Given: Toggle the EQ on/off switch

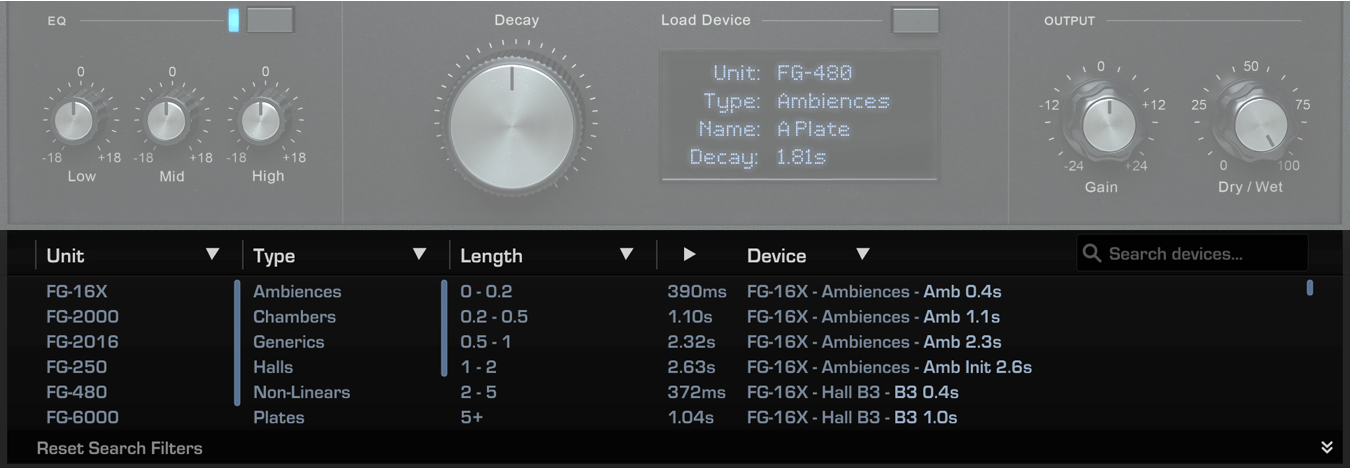Looking at the screenshot, I should [270, 20].
